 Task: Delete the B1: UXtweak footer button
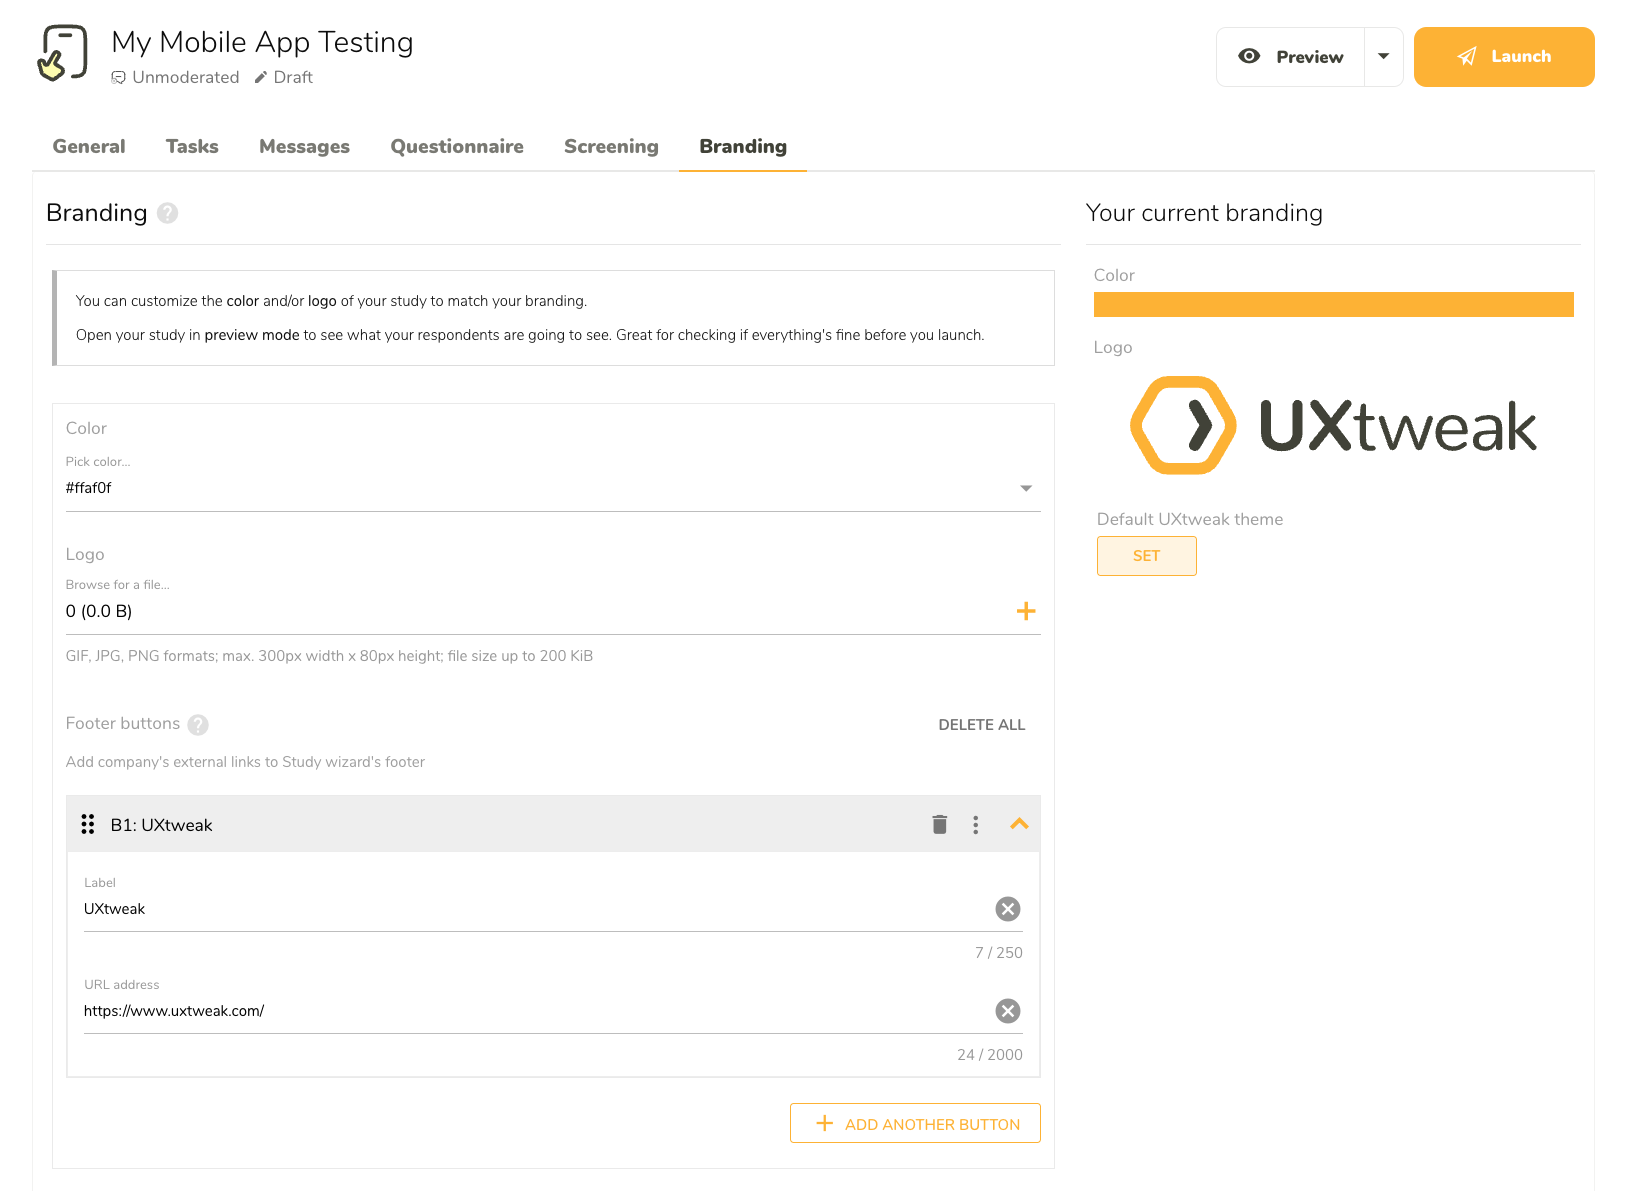[x=939, y=825]
